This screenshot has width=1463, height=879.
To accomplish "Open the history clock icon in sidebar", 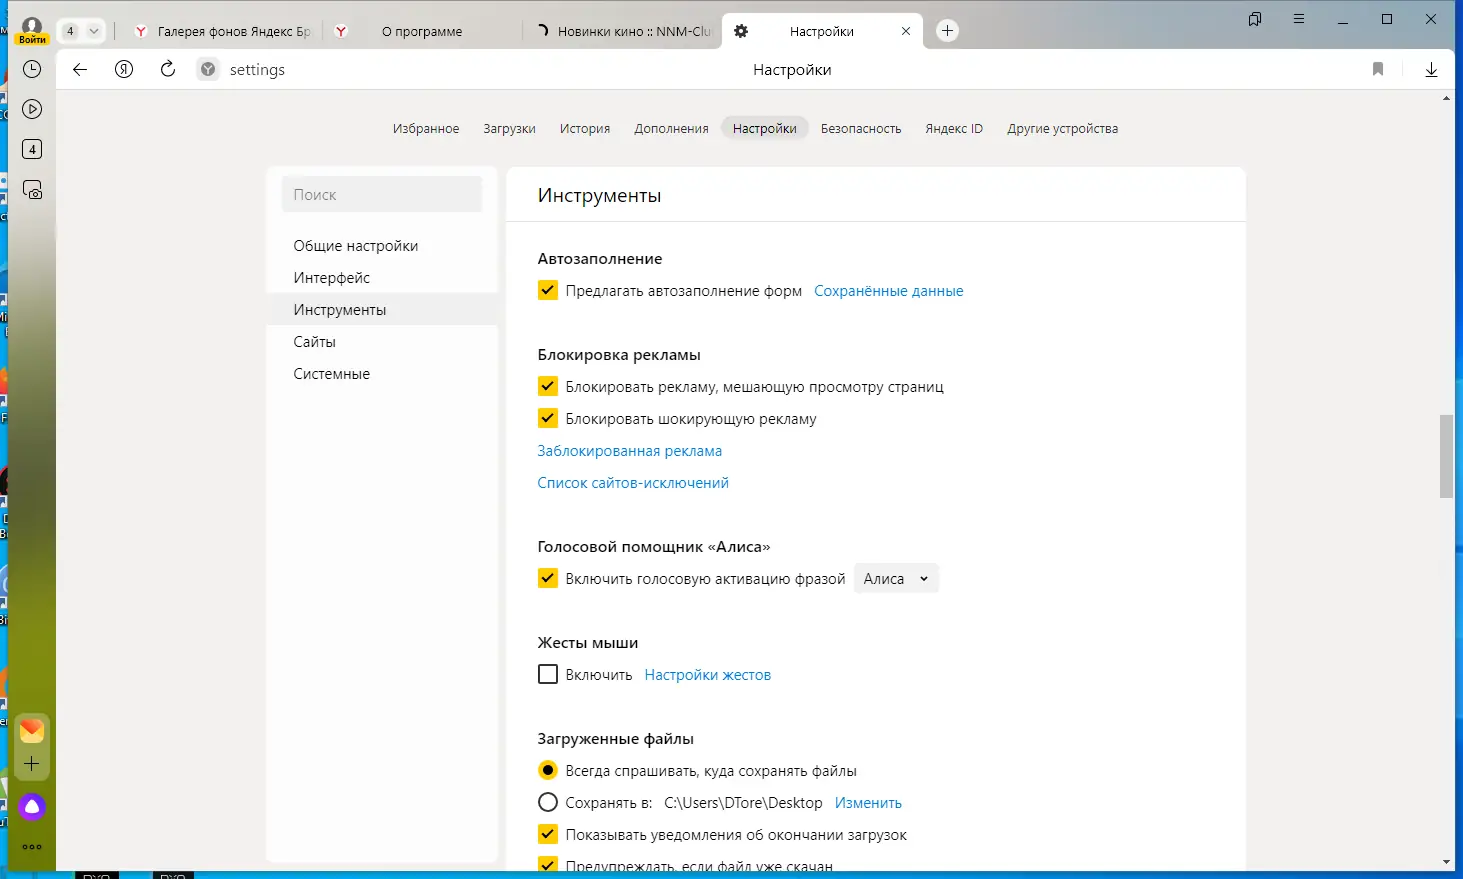I will (x=32, y=69).
